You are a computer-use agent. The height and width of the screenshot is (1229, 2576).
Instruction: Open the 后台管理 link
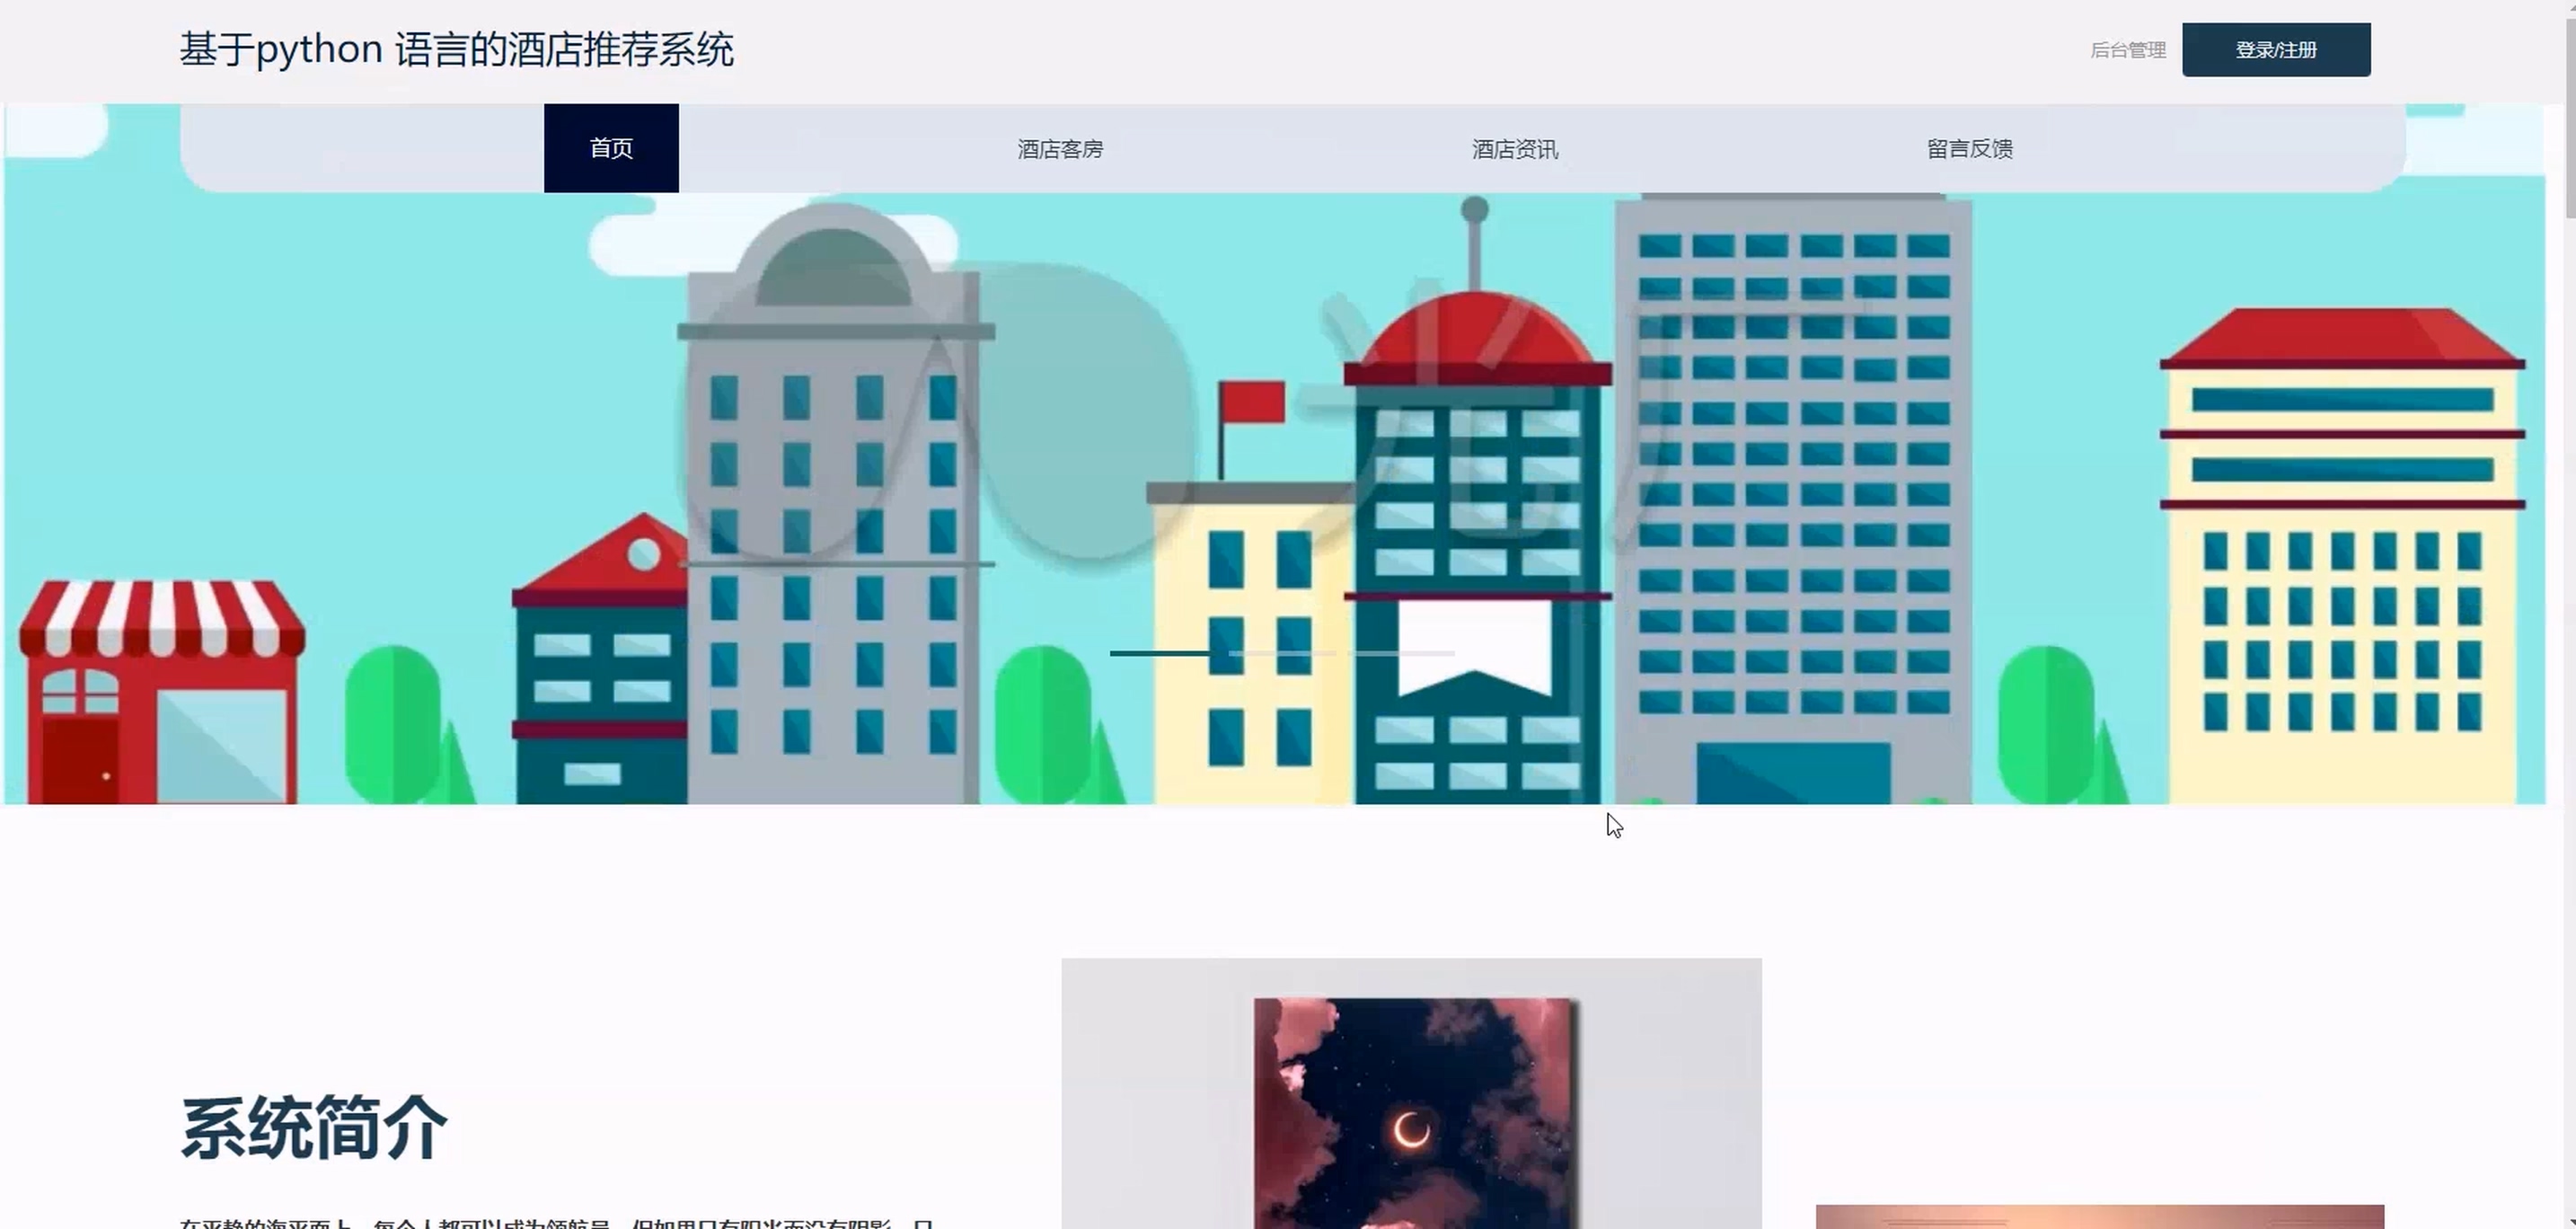[2128, 50]
